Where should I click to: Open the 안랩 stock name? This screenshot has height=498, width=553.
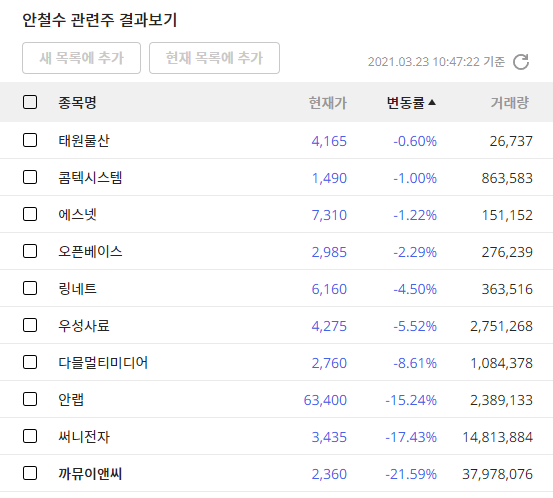coord(71,400)
